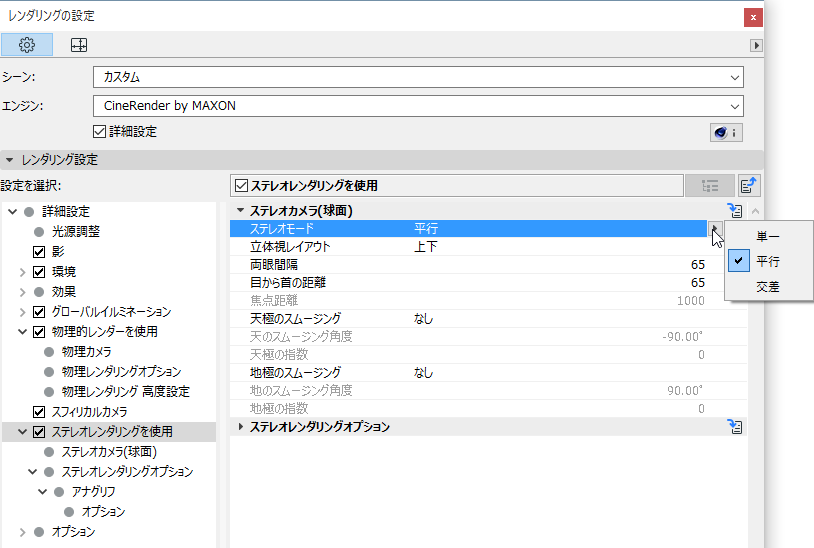Toggle the 物理的レンダーを使用 checkbox
The image size is (814, 548).
click(x=39, y=332)
